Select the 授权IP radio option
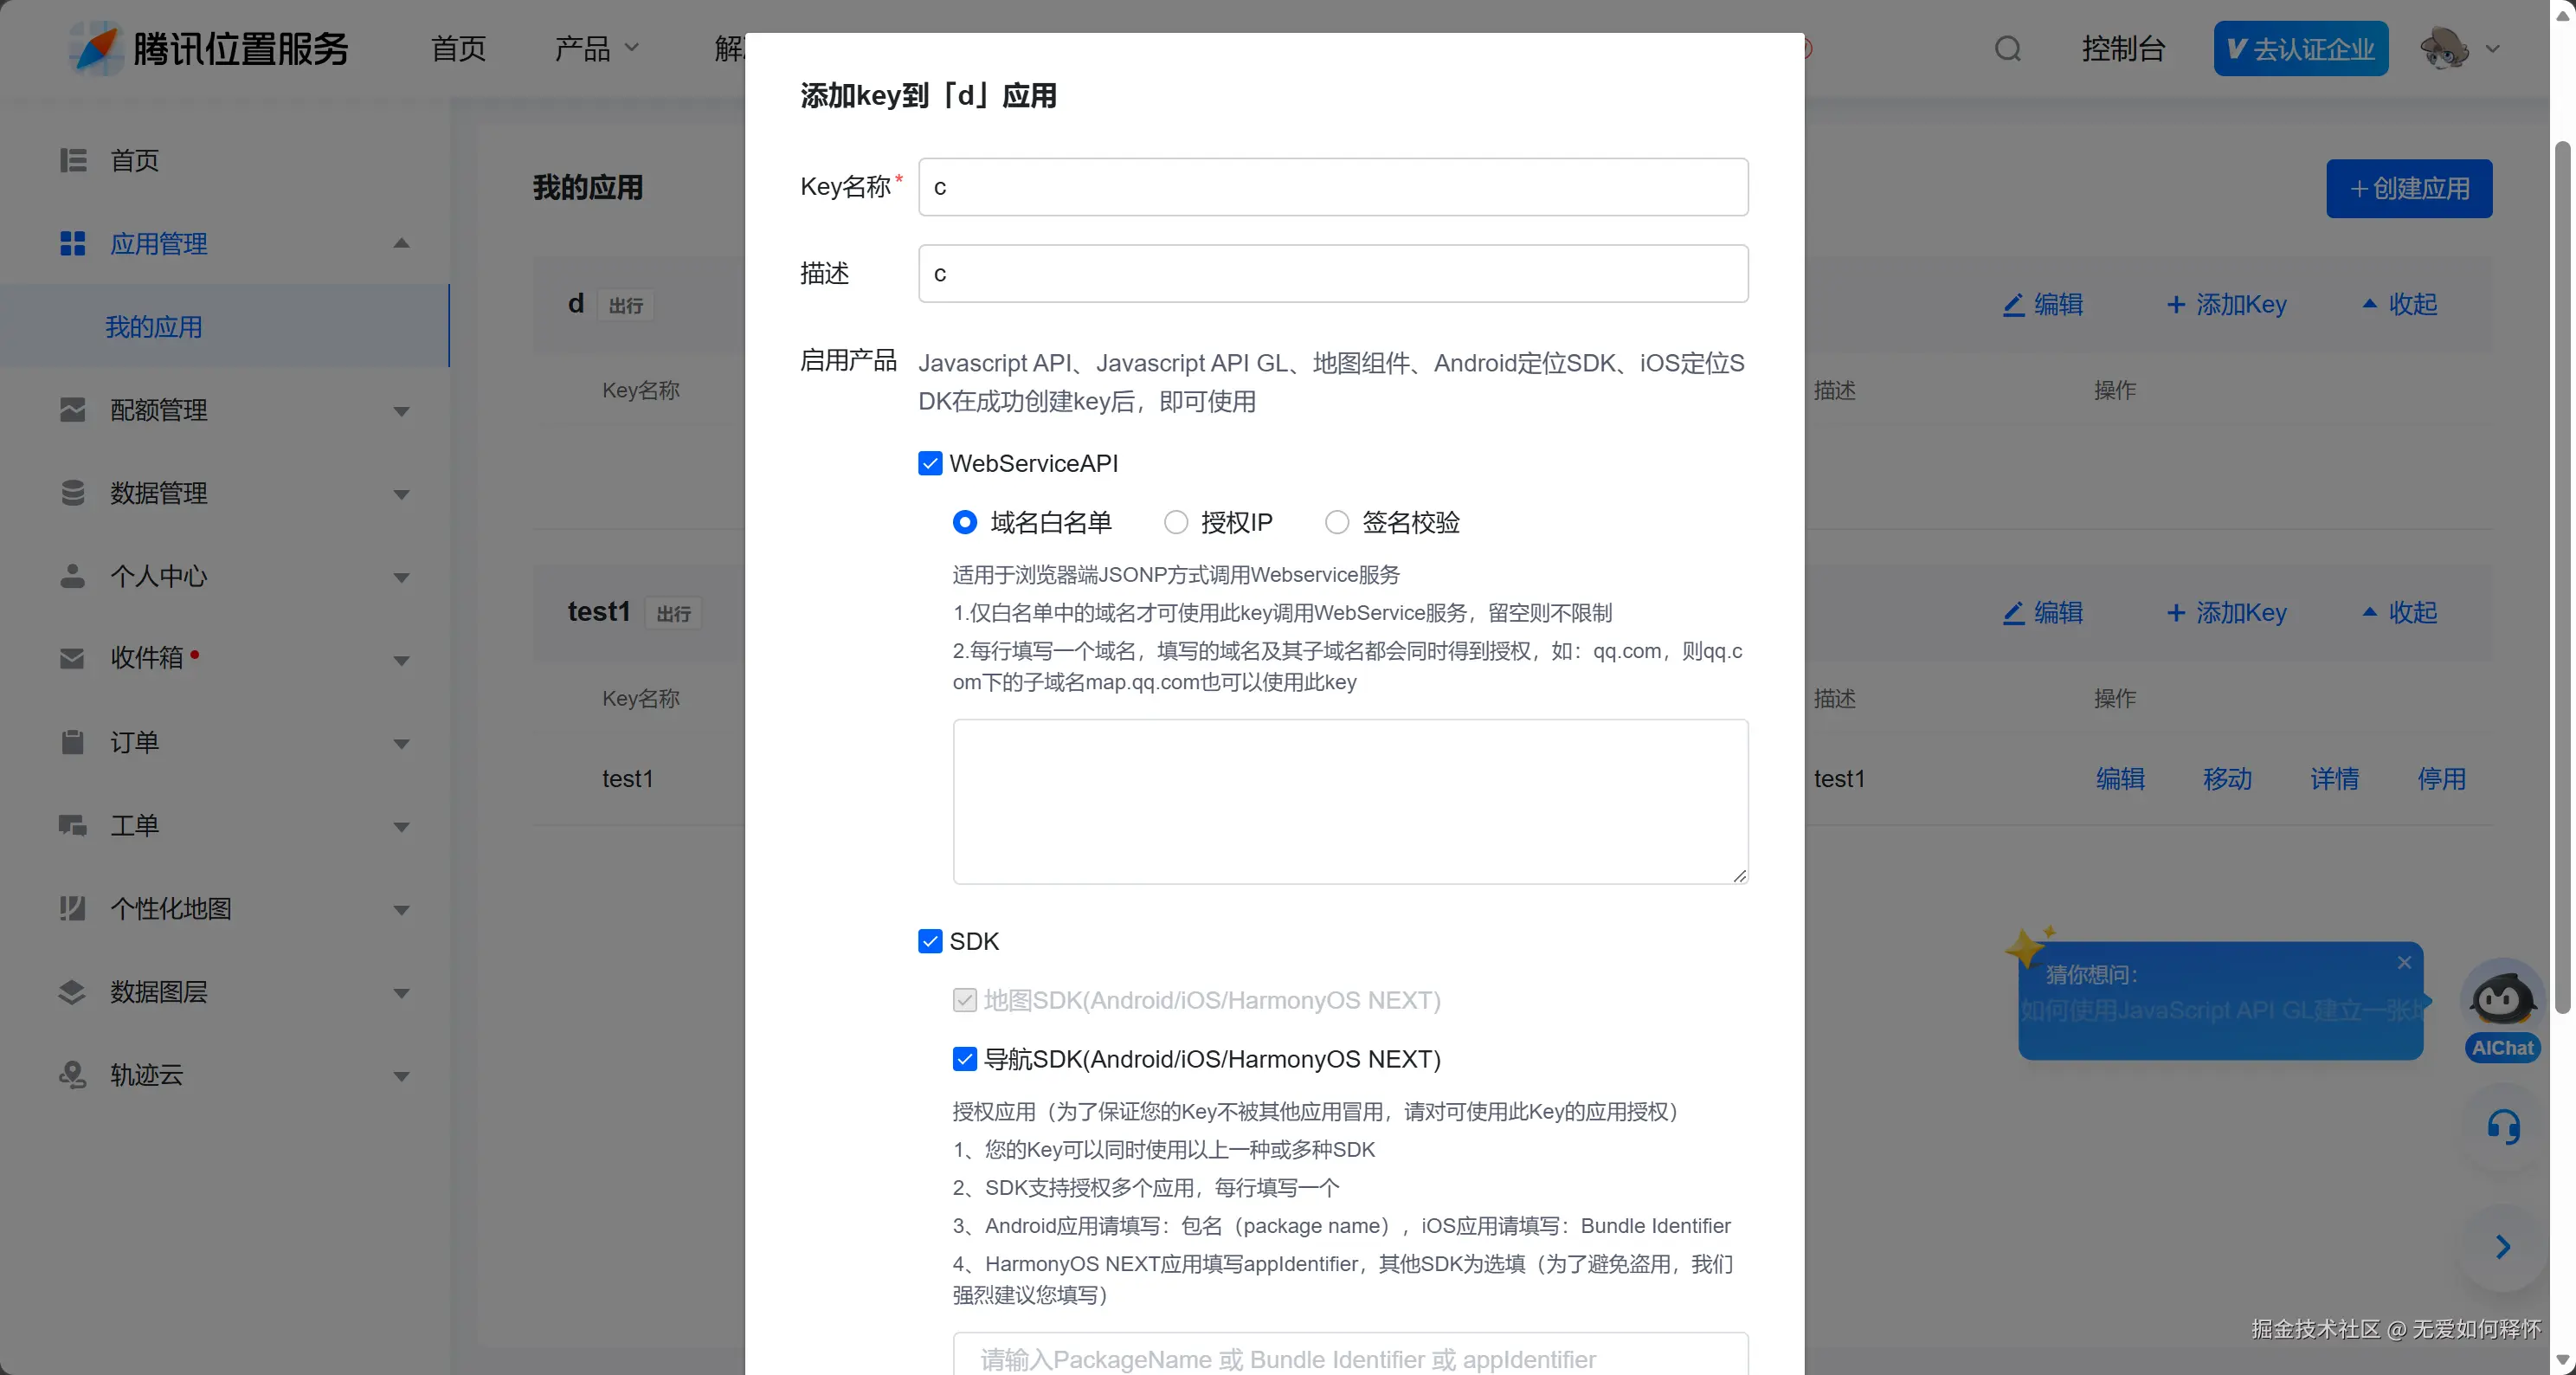The image size is (2576, 1375). point(1176,522)
